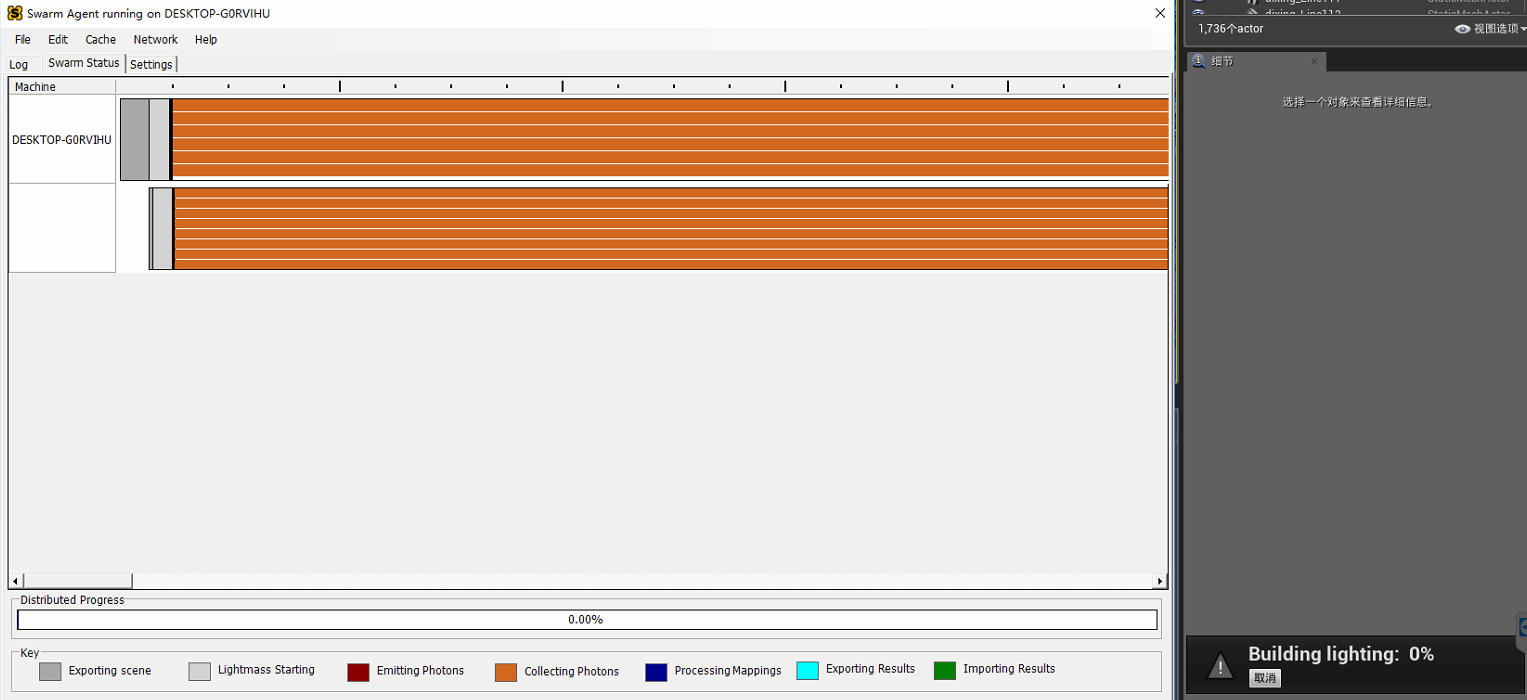
Task: Click the orange Collecting Photons bar in the first row
Action: [x=670, y=139]
